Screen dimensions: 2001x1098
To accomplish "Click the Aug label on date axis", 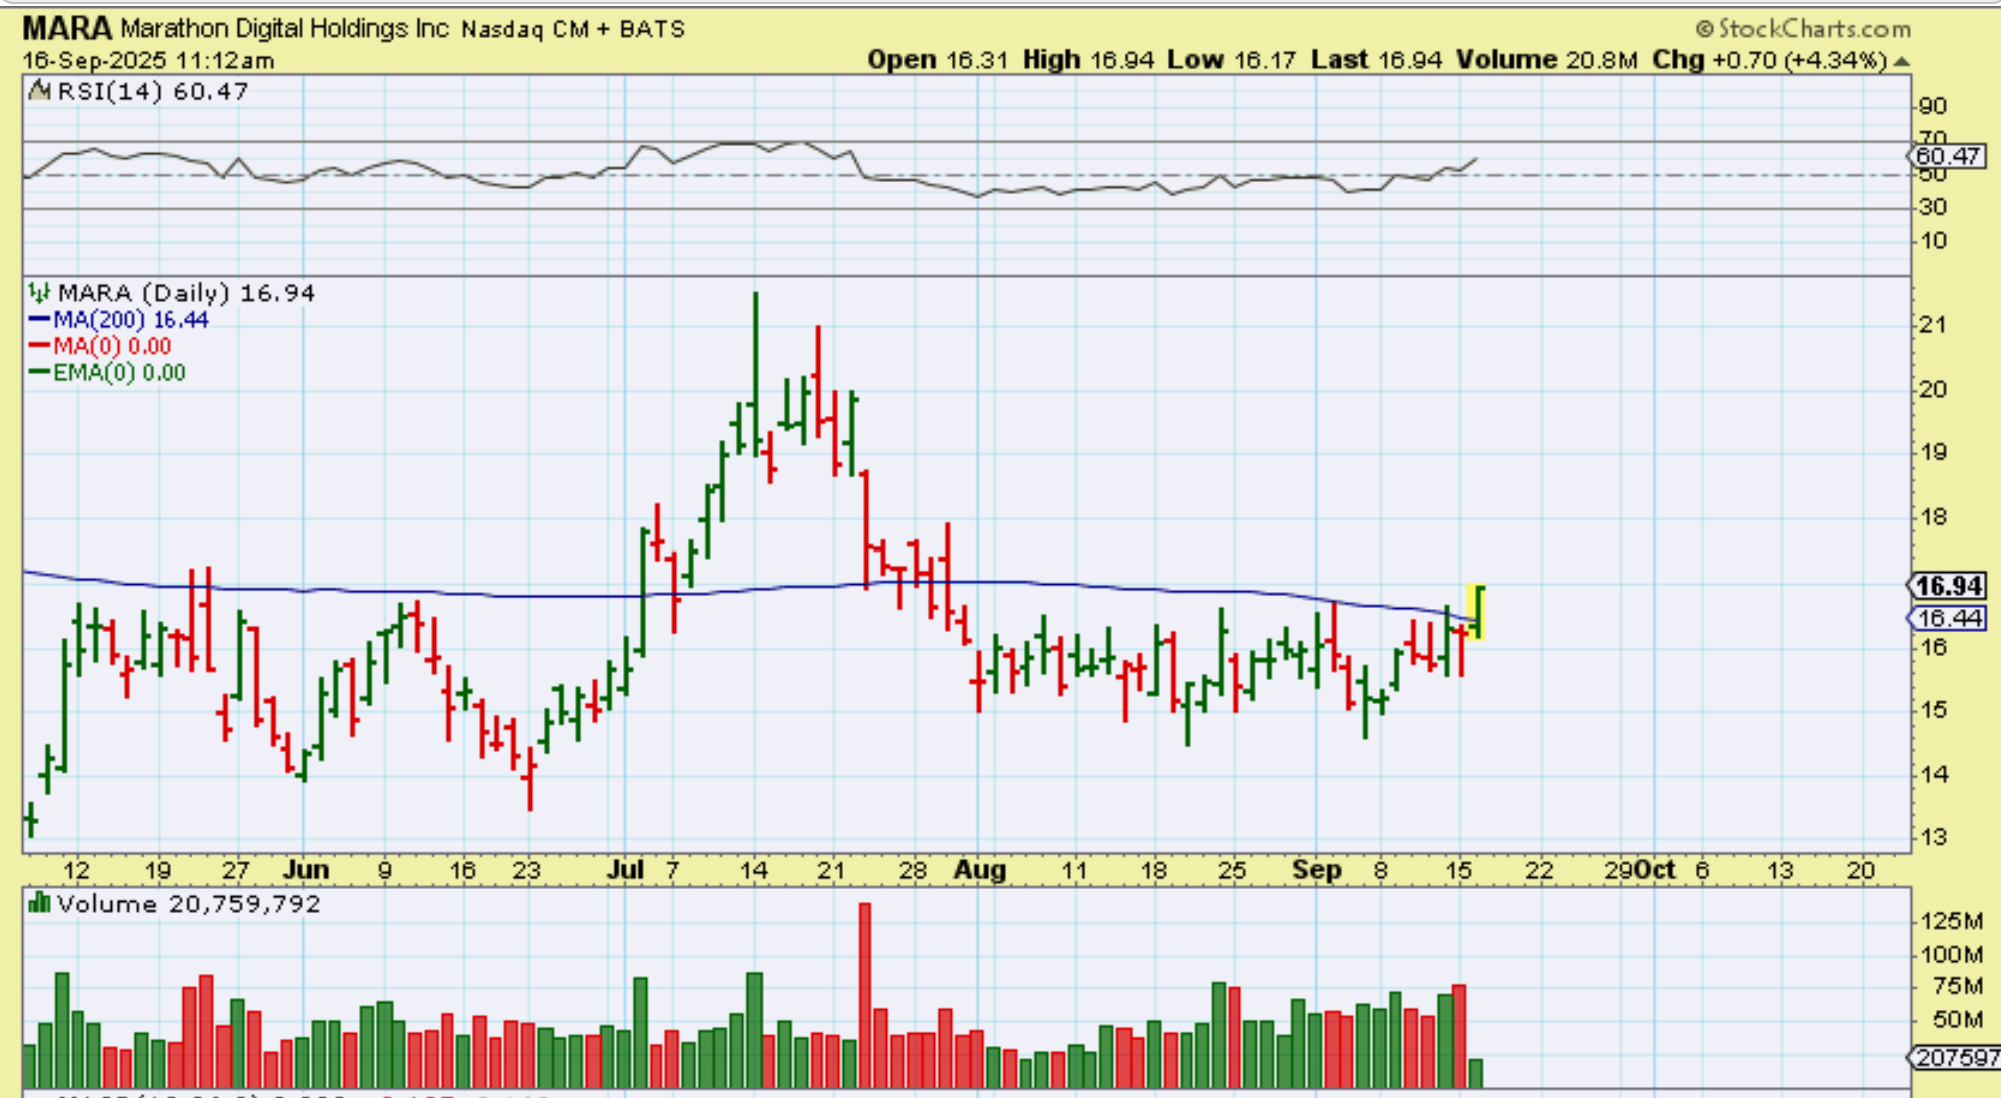I will click(x=979, y=870).
